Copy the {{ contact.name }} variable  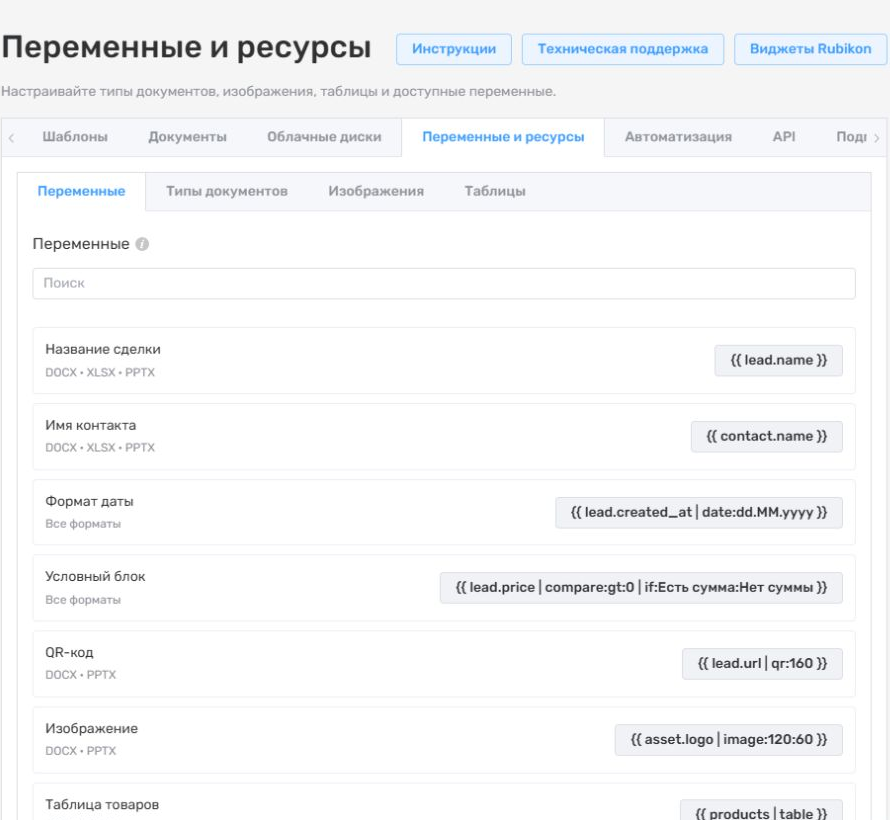point(766,436)
